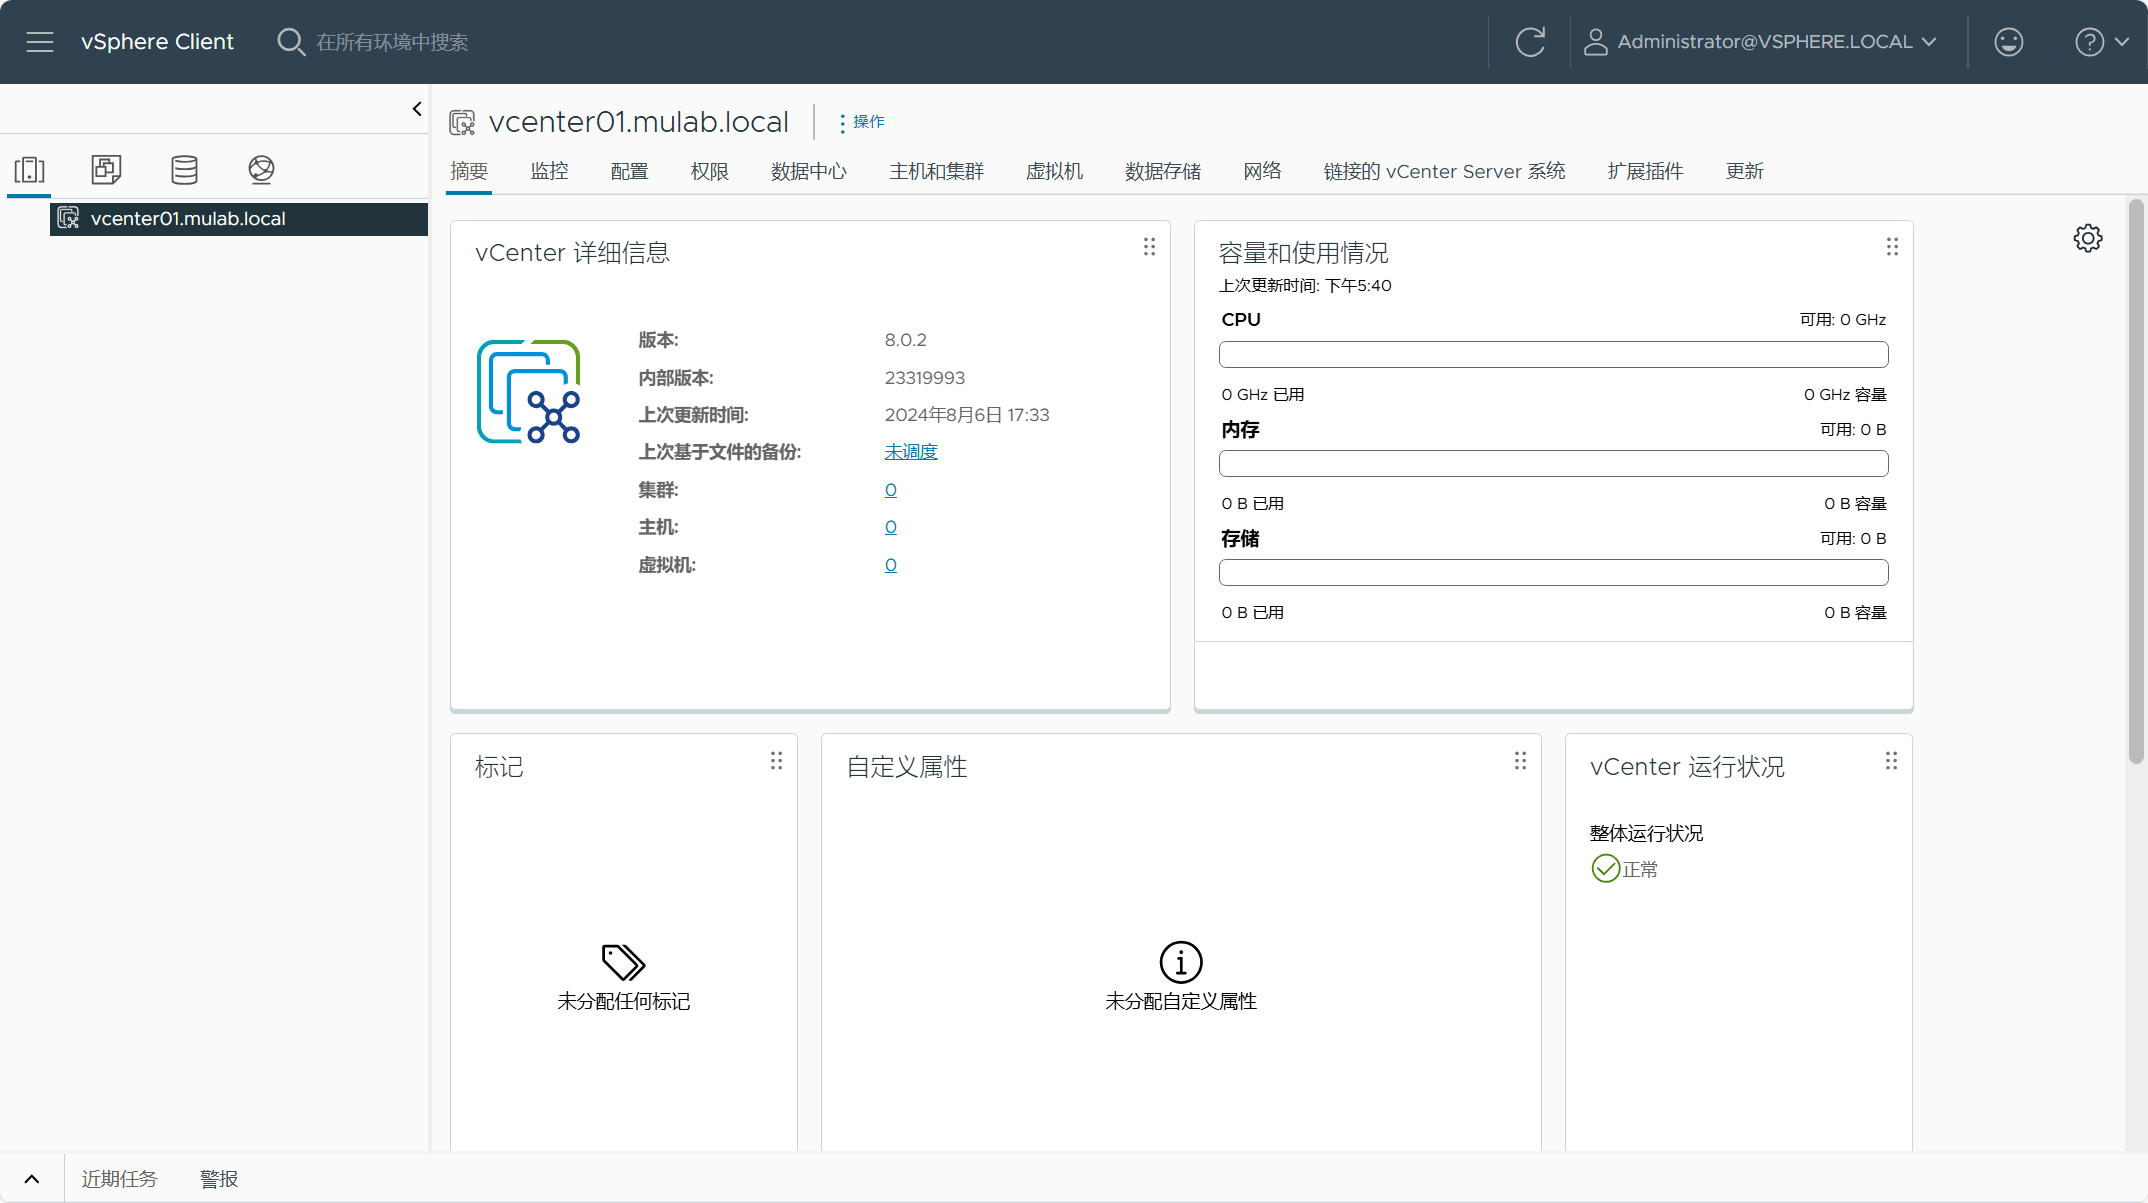This screenshot has width=2148, height=1203.
Task: Open the 操作 actions menu
Action: coord(862,122)
